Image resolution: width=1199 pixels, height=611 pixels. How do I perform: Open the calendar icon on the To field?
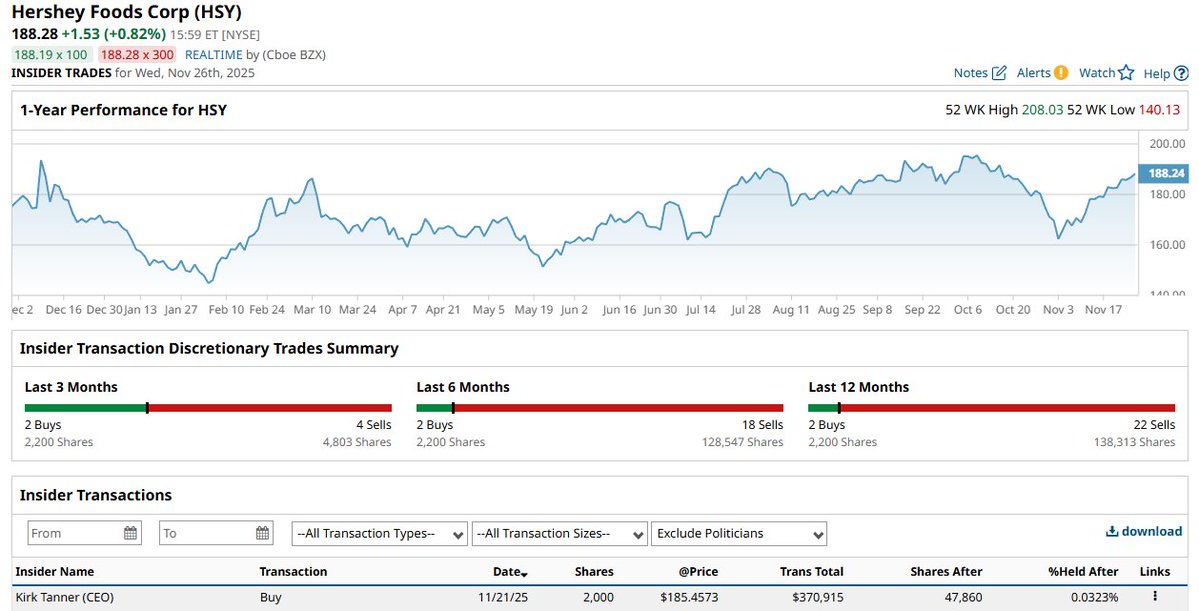pos(259,533)
